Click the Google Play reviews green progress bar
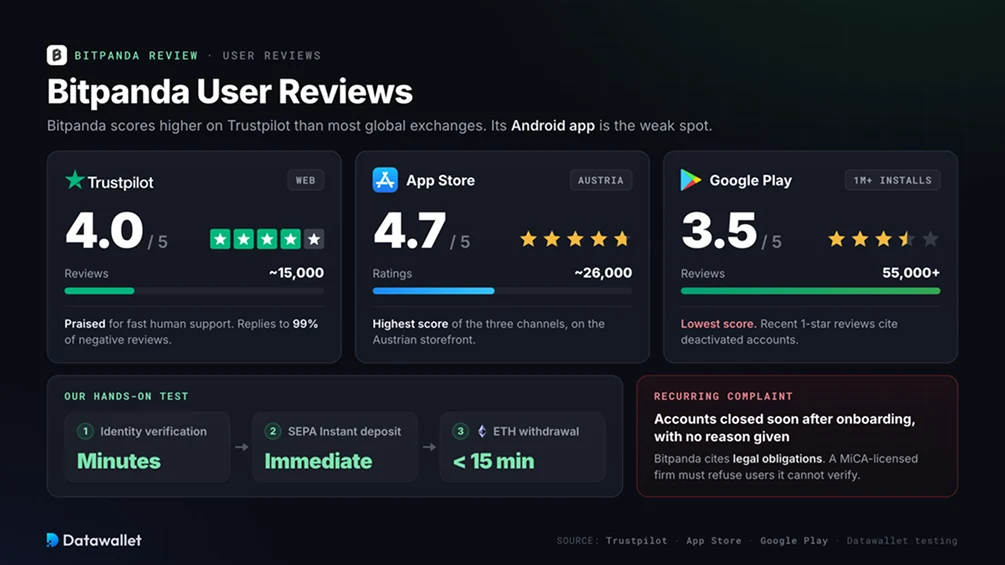The width and height of the screenshot is (1005, 565). pos(810,291)
